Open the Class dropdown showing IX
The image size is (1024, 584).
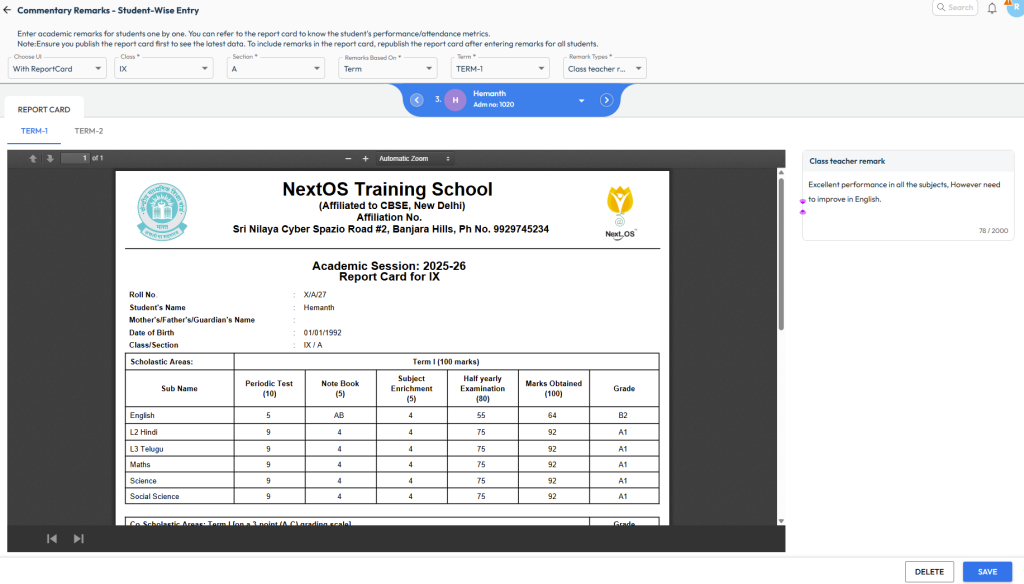(x=164, y=69)
